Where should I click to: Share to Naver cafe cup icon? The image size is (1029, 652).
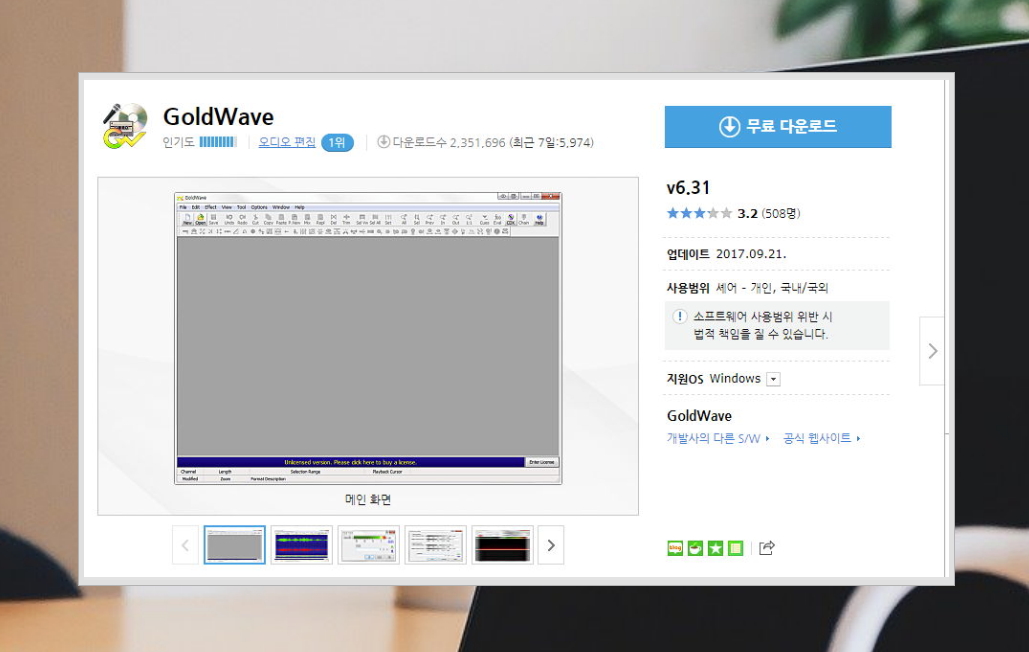695,548
